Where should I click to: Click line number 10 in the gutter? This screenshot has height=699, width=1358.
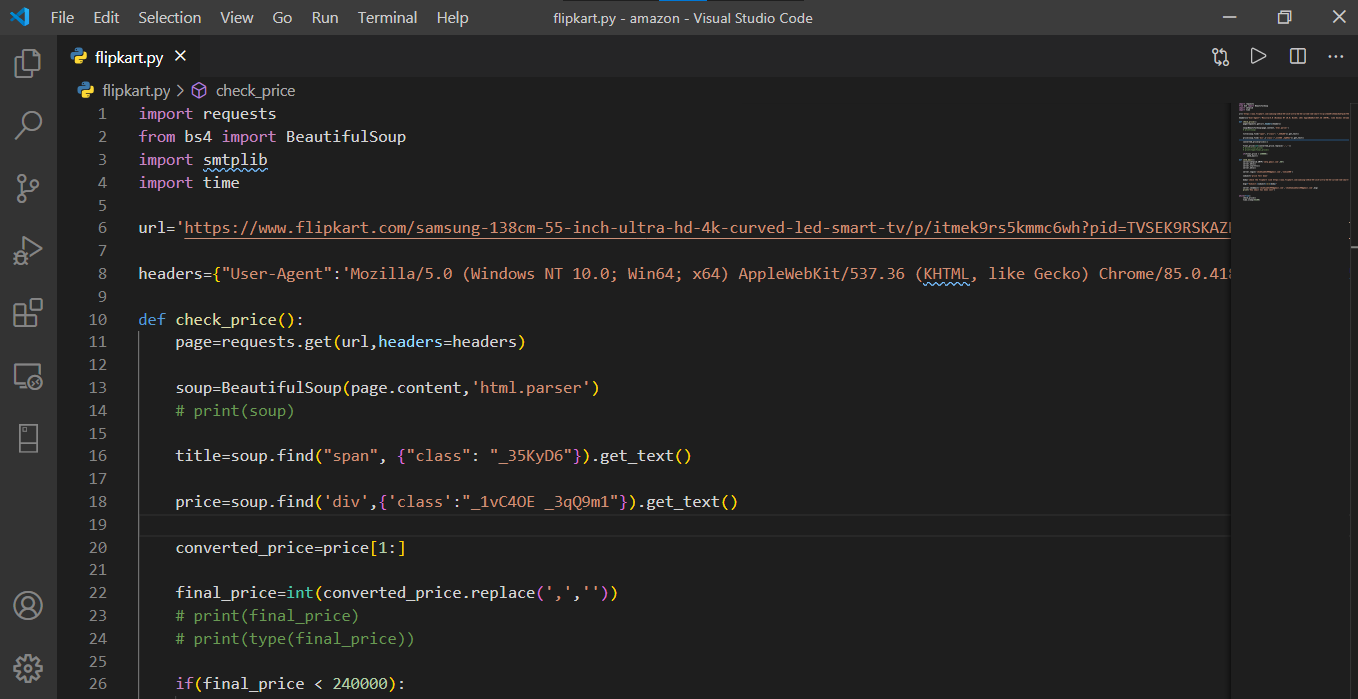click(x=97, y=320)
